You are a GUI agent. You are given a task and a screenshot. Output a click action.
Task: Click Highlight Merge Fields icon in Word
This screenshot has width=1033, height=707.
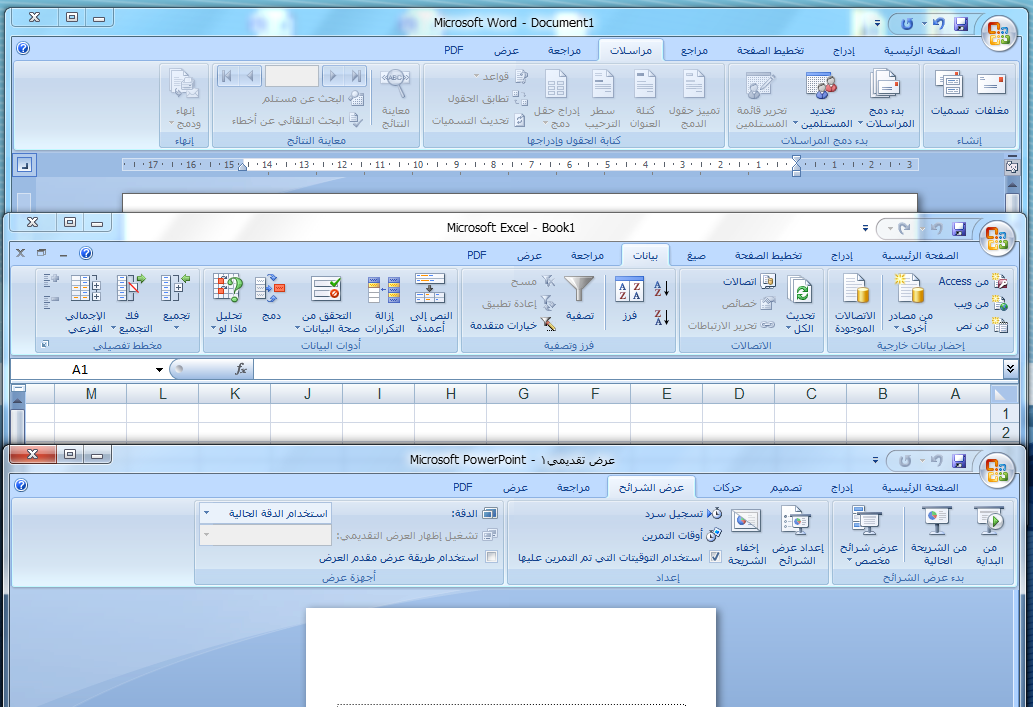[x=694, y=84]
